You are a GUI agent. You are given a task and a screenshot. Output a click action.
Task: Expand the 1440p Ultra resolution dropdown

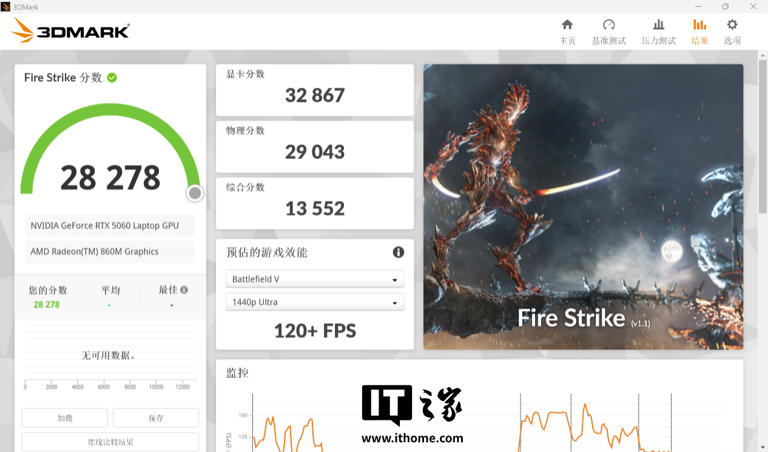click(x=314, y=303)
